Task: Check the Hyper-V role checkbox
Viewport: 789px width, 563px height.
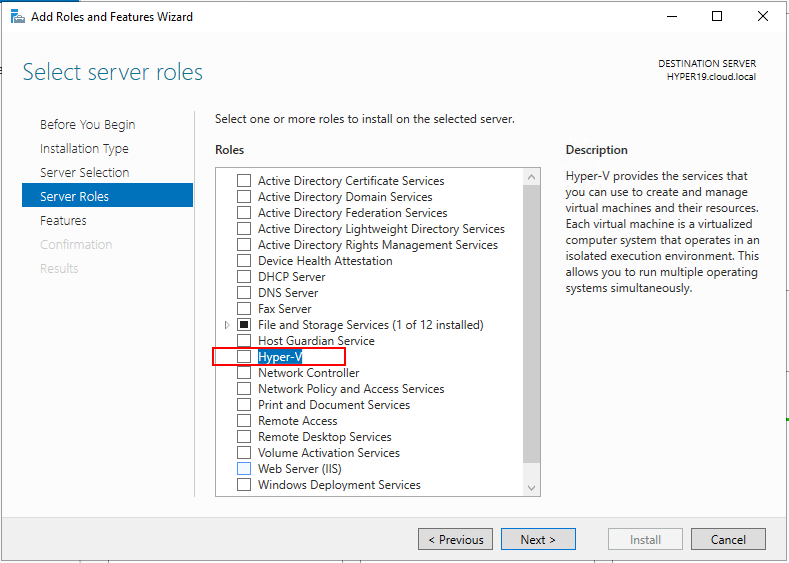Action: [244, 357]
